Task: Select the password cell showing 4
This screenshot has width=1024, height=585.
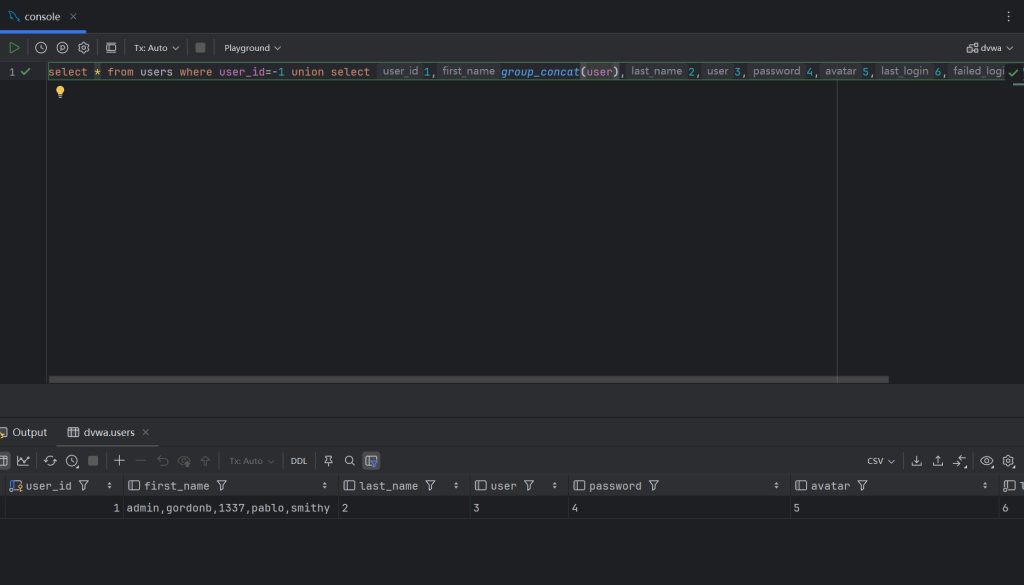Action: coord(679,508)
